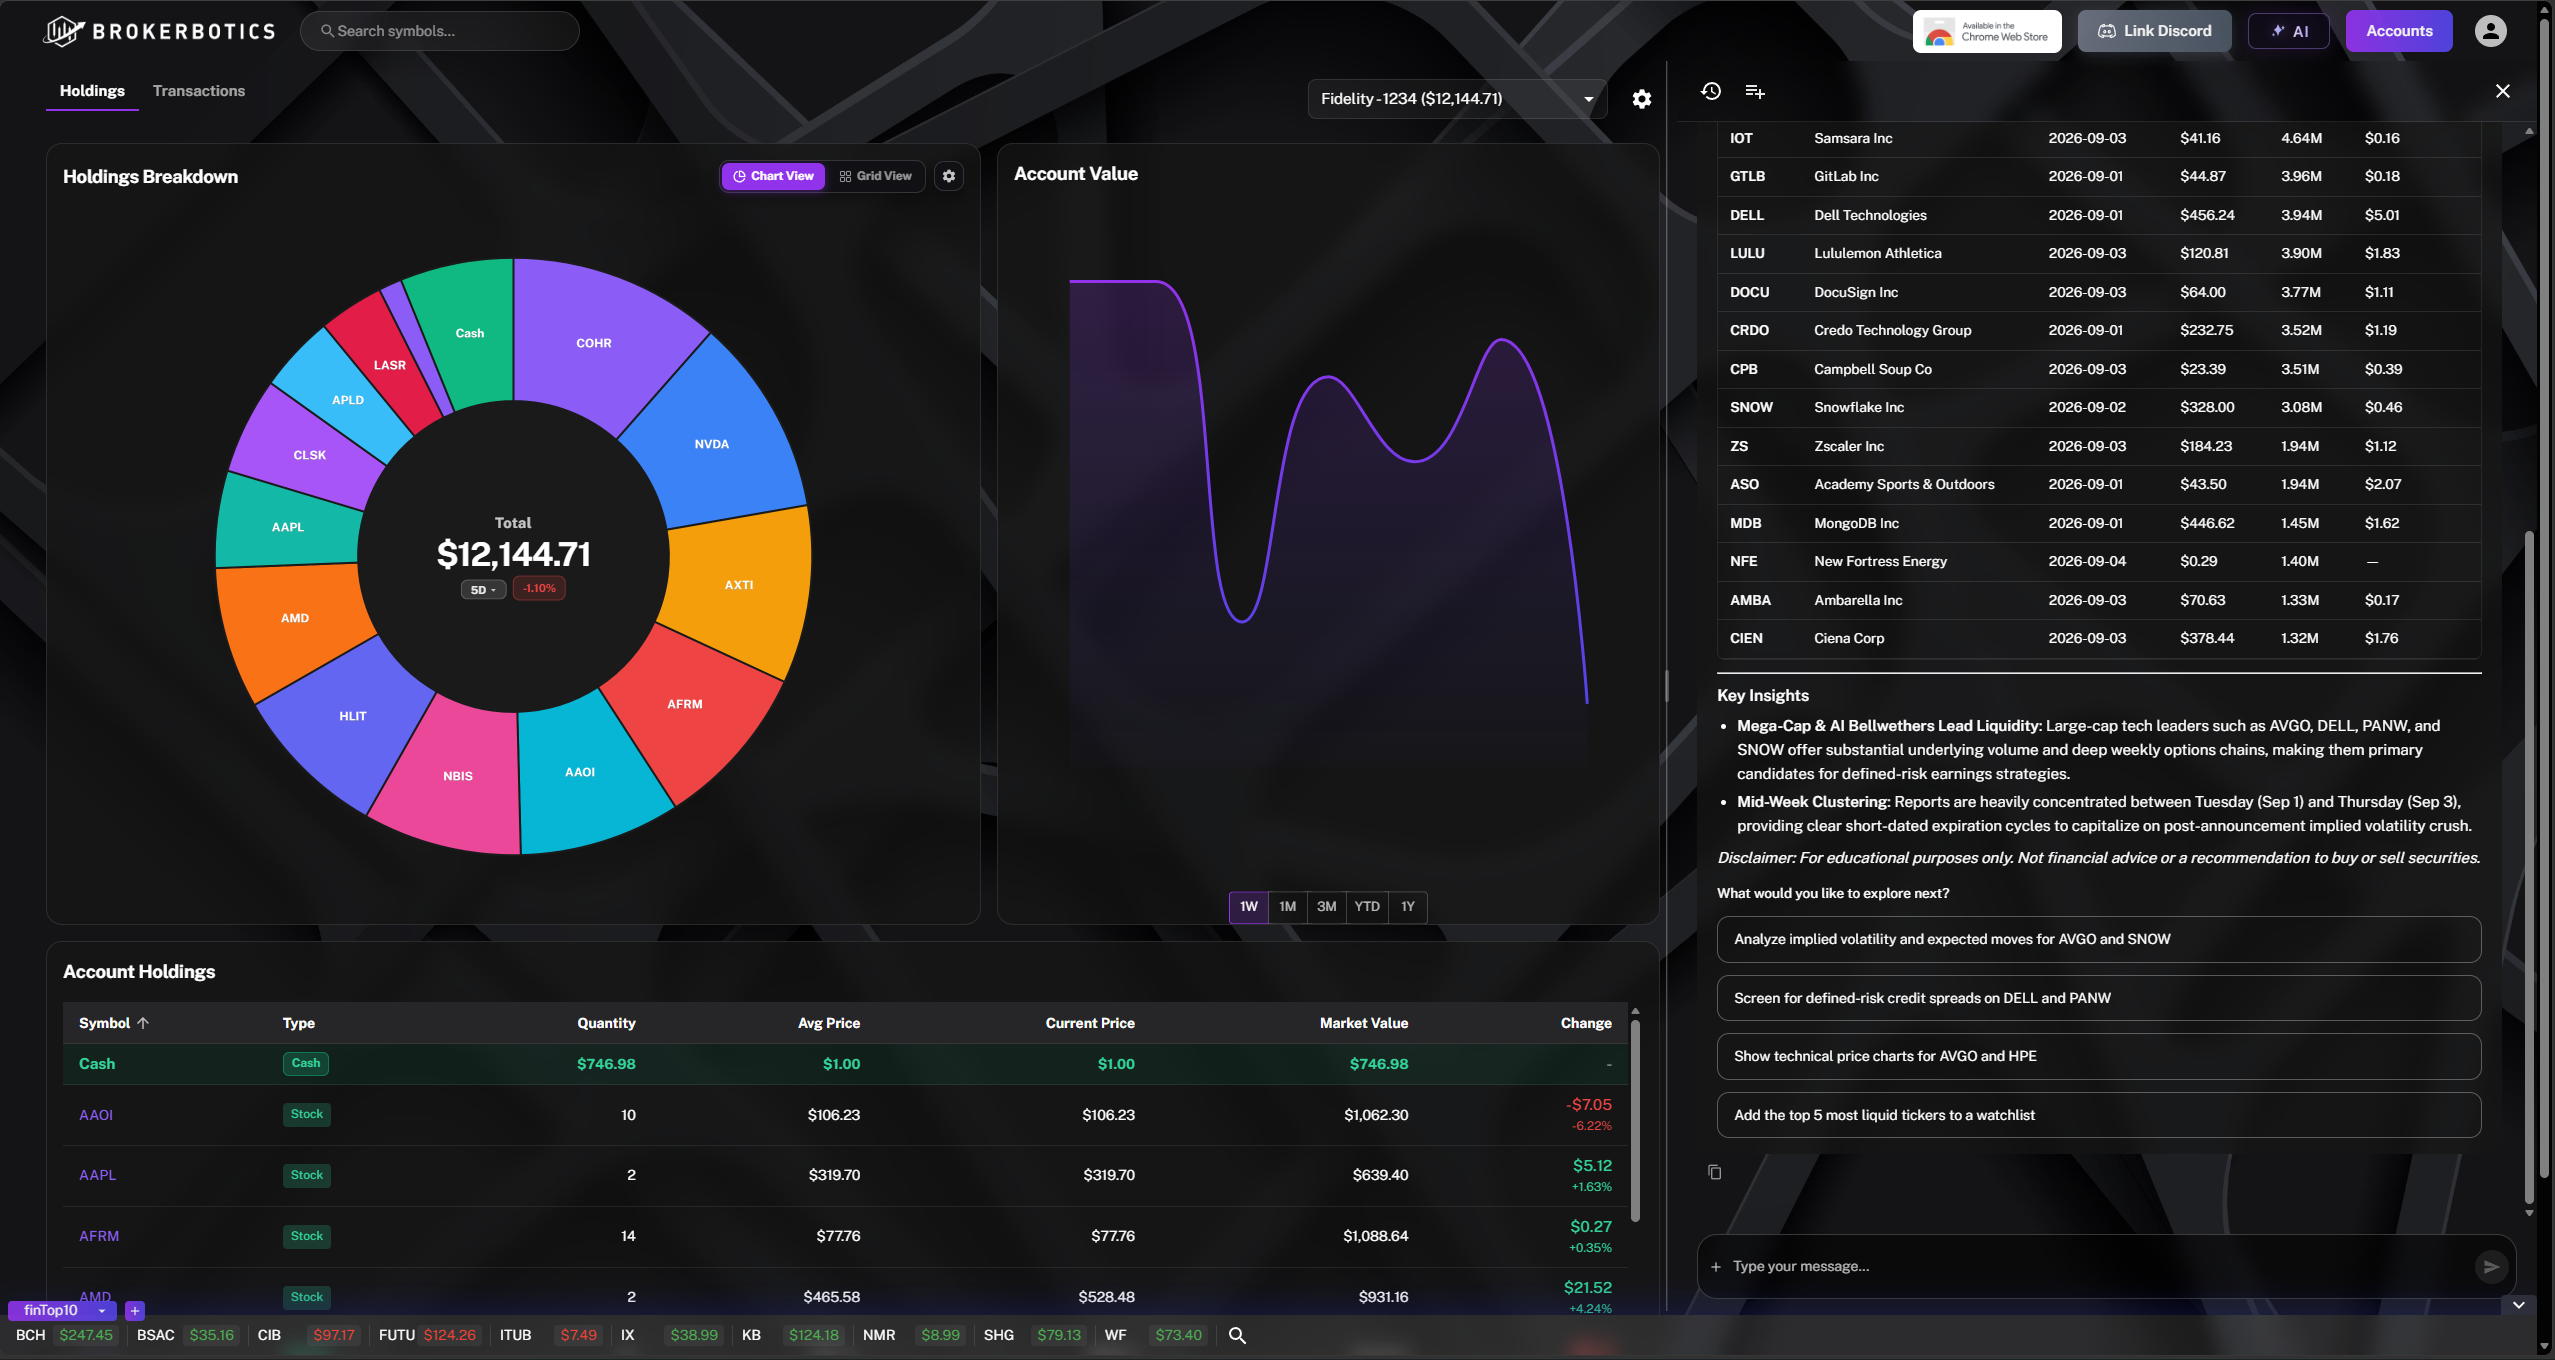Choose Show technical price charts for AVGO and HPE
The width and height of the screenshot is (2555, 1360).
coord(2099,1056)
